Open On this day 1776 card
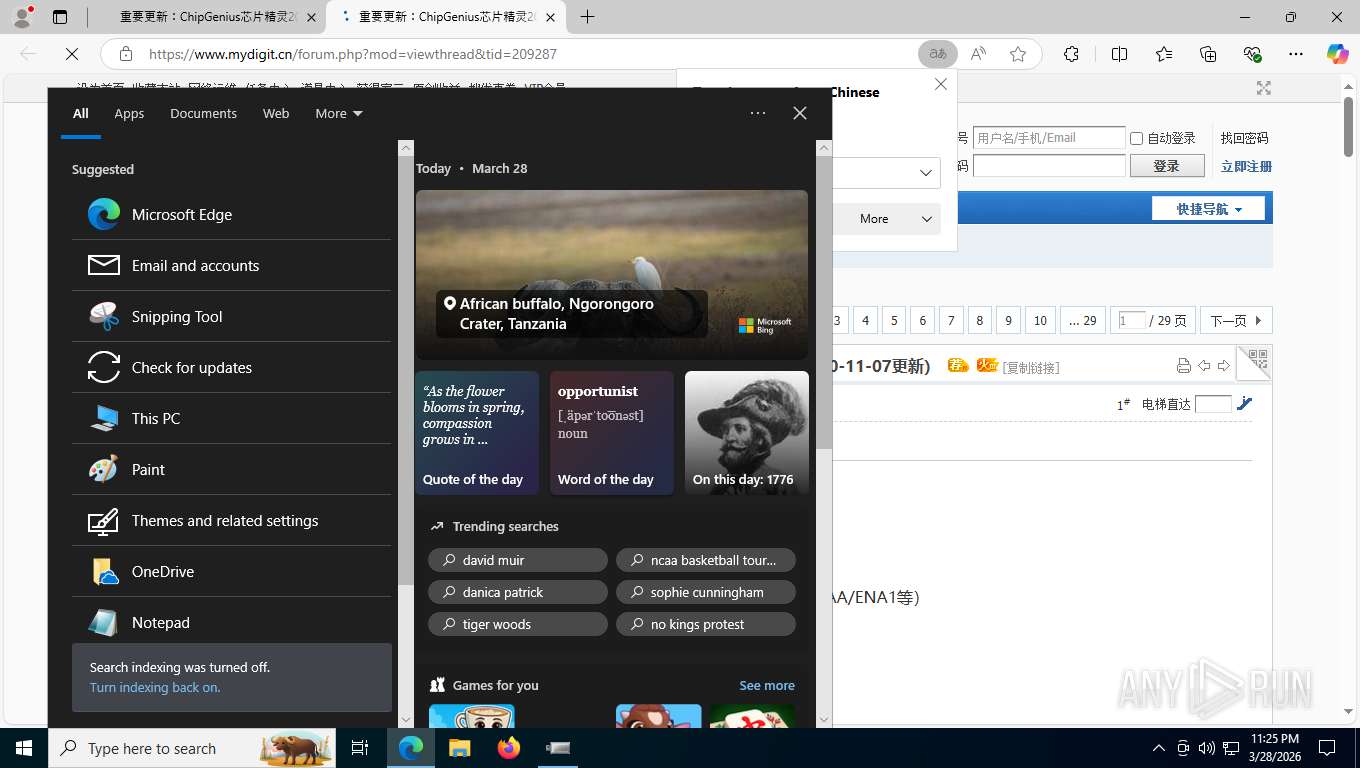 (x=747, y=433)
